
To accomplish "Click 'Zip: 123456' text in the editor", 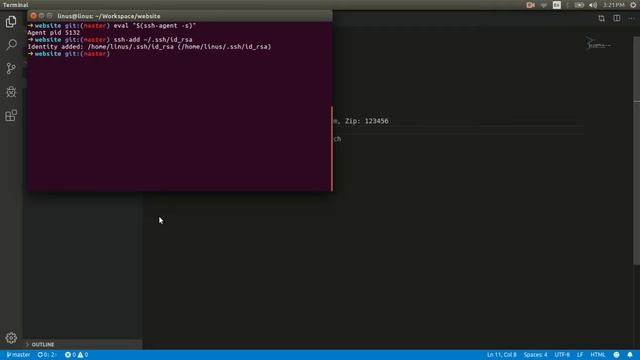I will click(367, 121).
